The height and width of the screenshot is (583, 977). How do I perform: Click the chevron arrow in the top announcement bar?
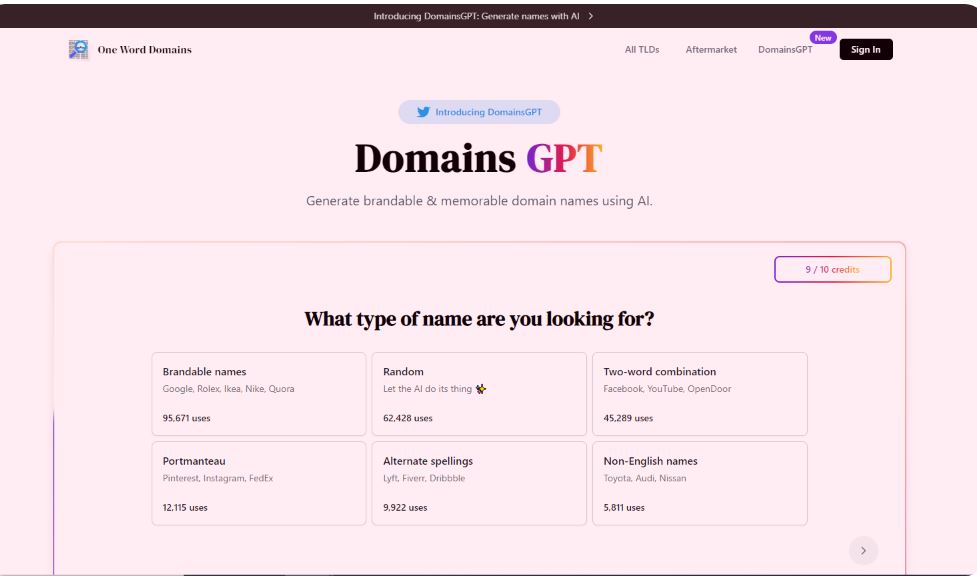(x=591, y=16)
